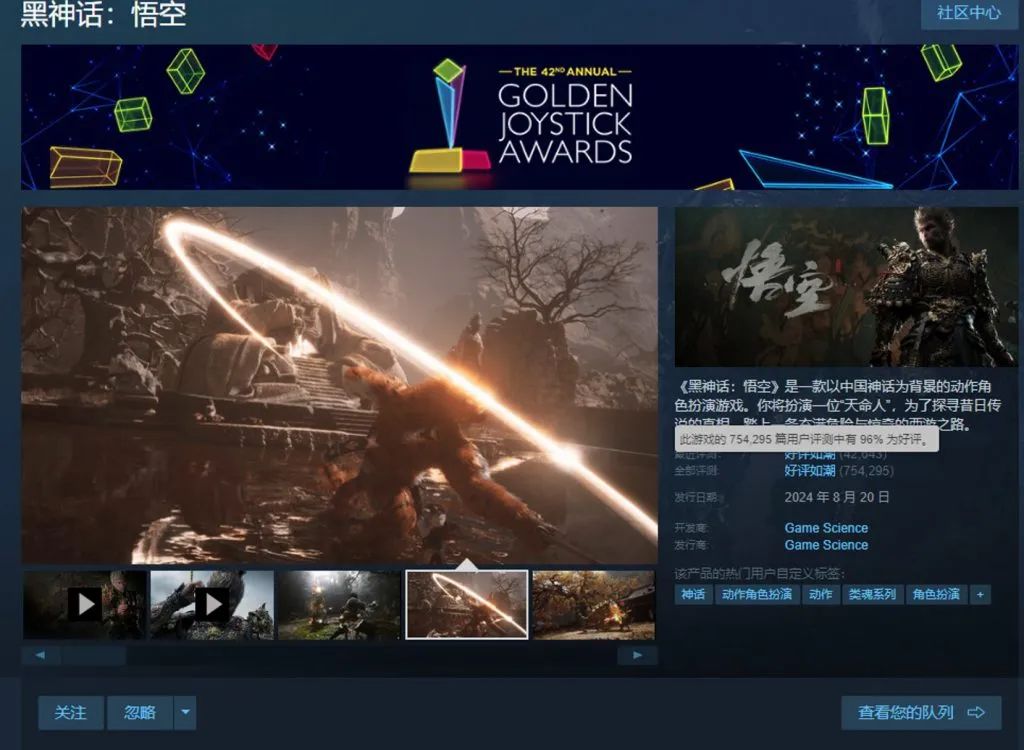1024x750 pixels.
Task: Open the Game Science publisher link
Action: (826, 545)
